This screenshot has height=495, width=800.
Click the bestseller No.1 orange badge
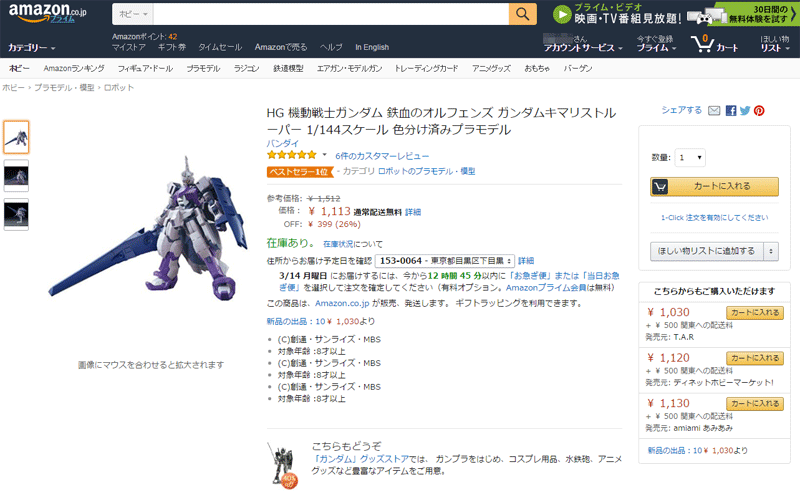[x=299, y=172]
